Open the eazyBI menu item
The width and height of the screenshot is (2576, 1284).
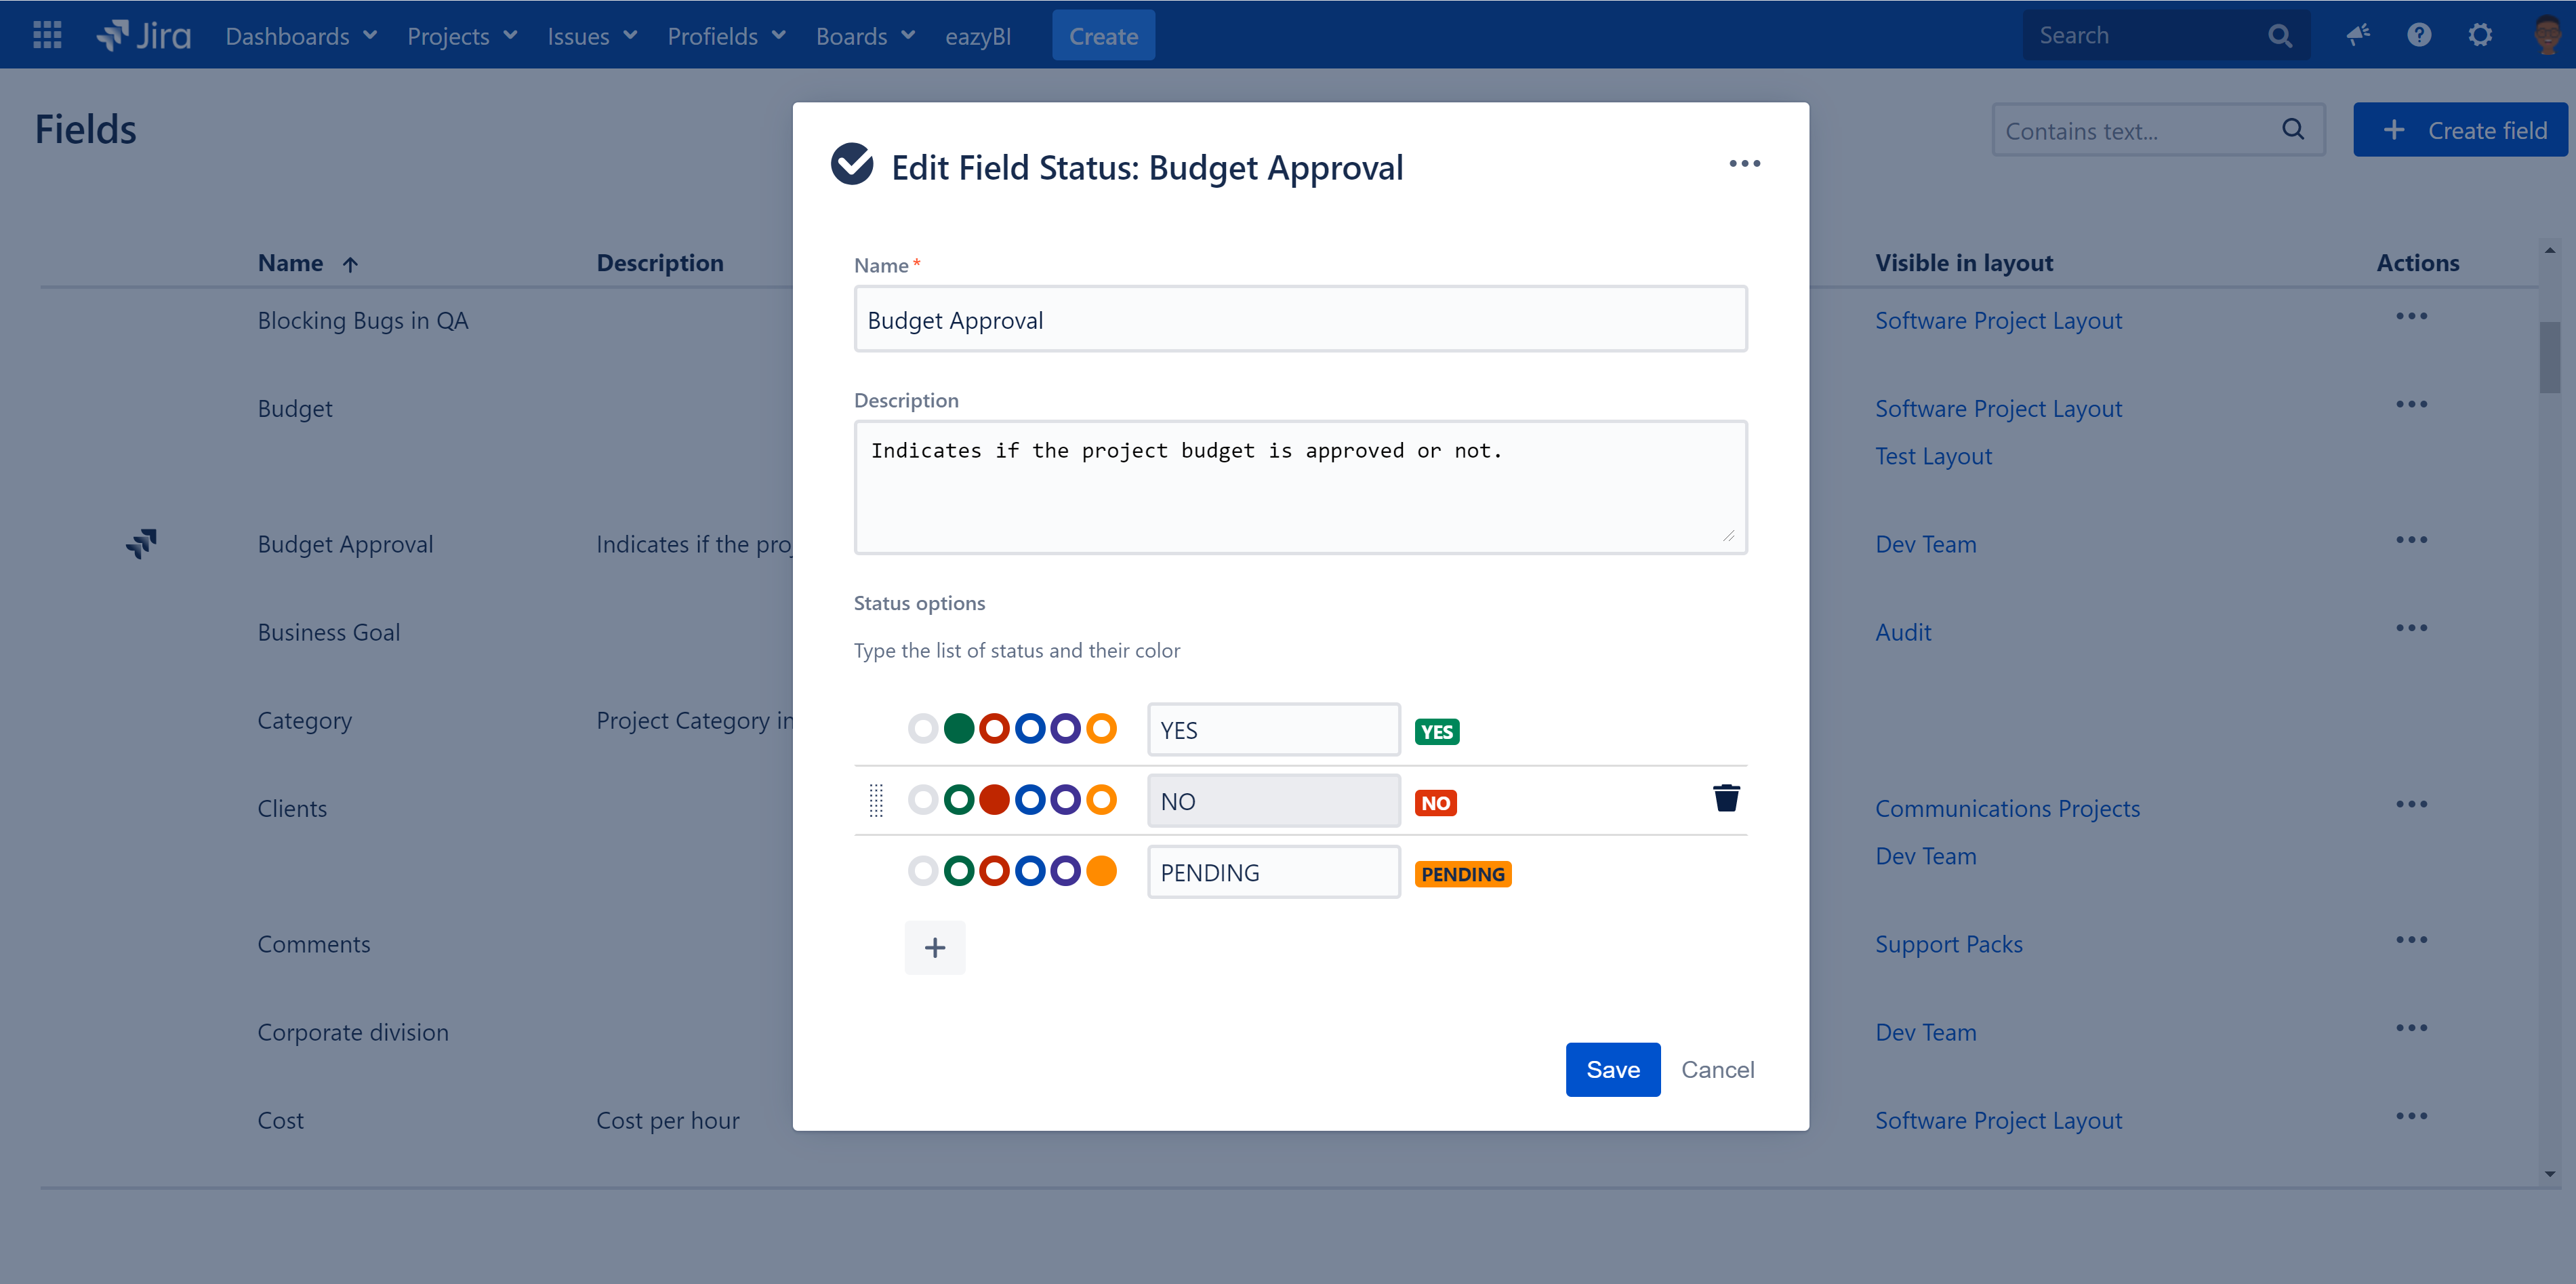tap(977, 35)
